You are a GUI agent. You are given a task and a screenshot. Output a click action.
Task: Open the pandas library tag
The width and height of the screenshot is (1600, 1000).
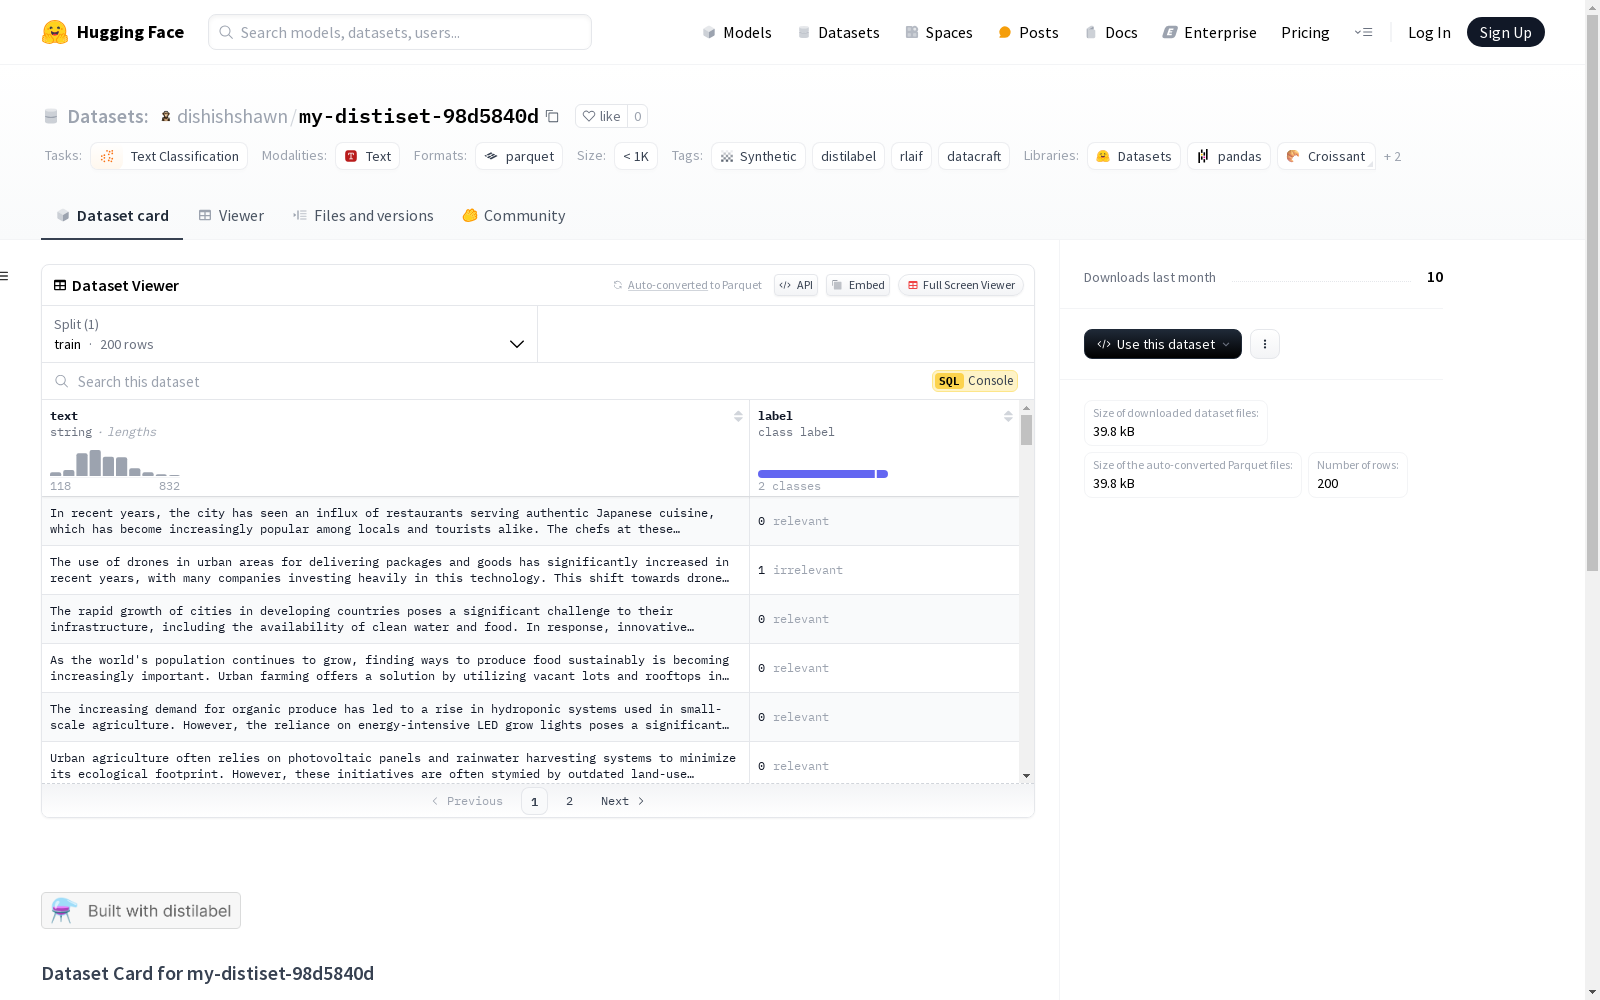[x=1229, y=156]
